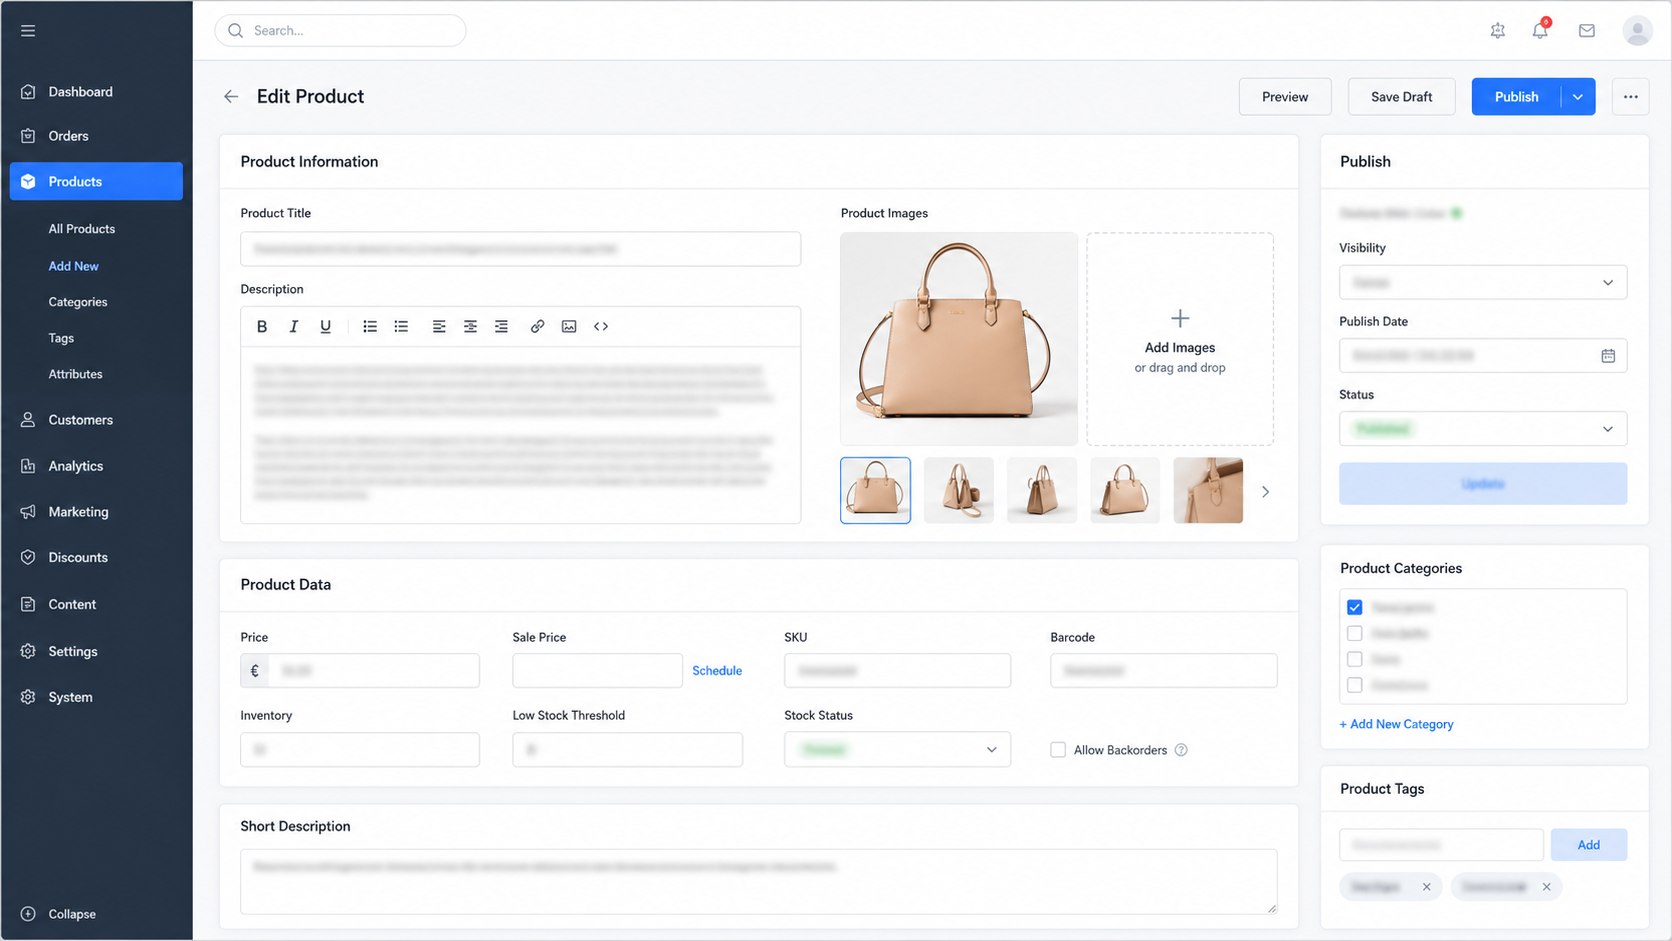Open code view in description editor
This screenshot has height=941, width=1672.
(x=601, y=327)
